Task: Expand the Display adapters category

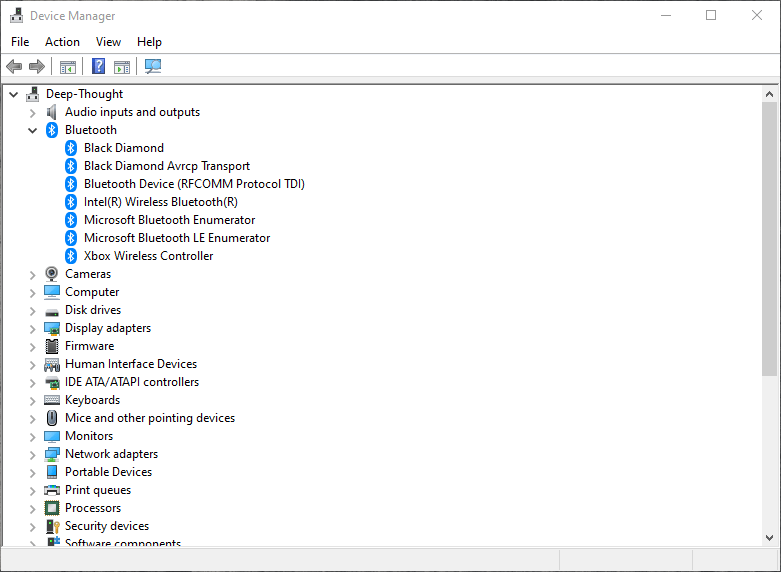Action: pyautogui.click(x=33, y=328)
